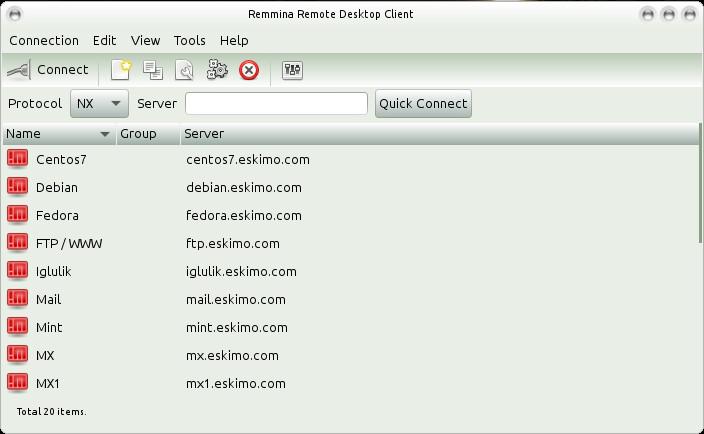
Task: Sort by the Name column header
Action: coord(58,133)
